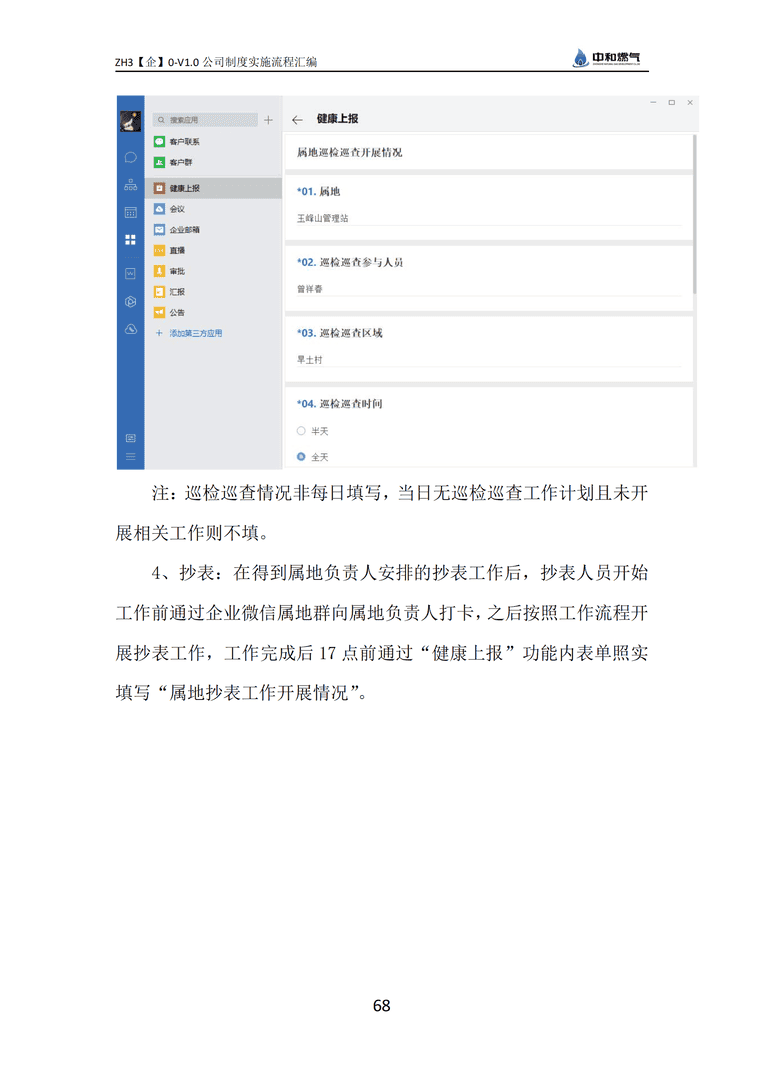Click the question label *04. 巡检巡查时间
The height and width of the screenshot is (1080, 764).
(340, 404)
